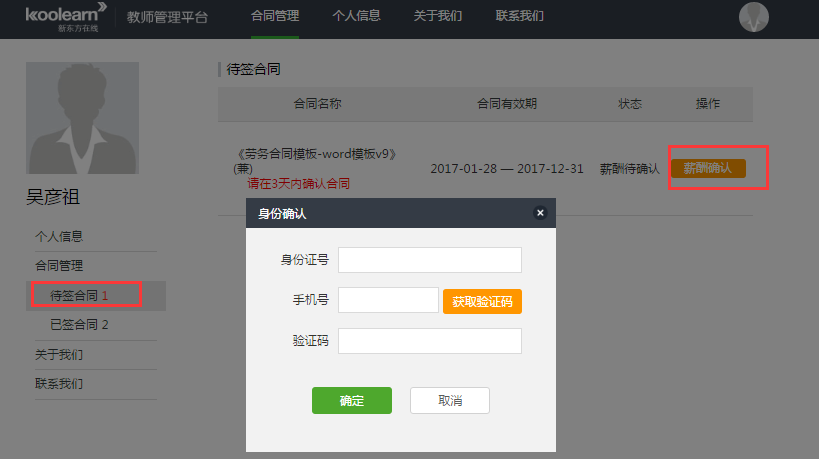Click the koolearn logo in header
This screenshot has height=459, width=819.
click(66, 17)
